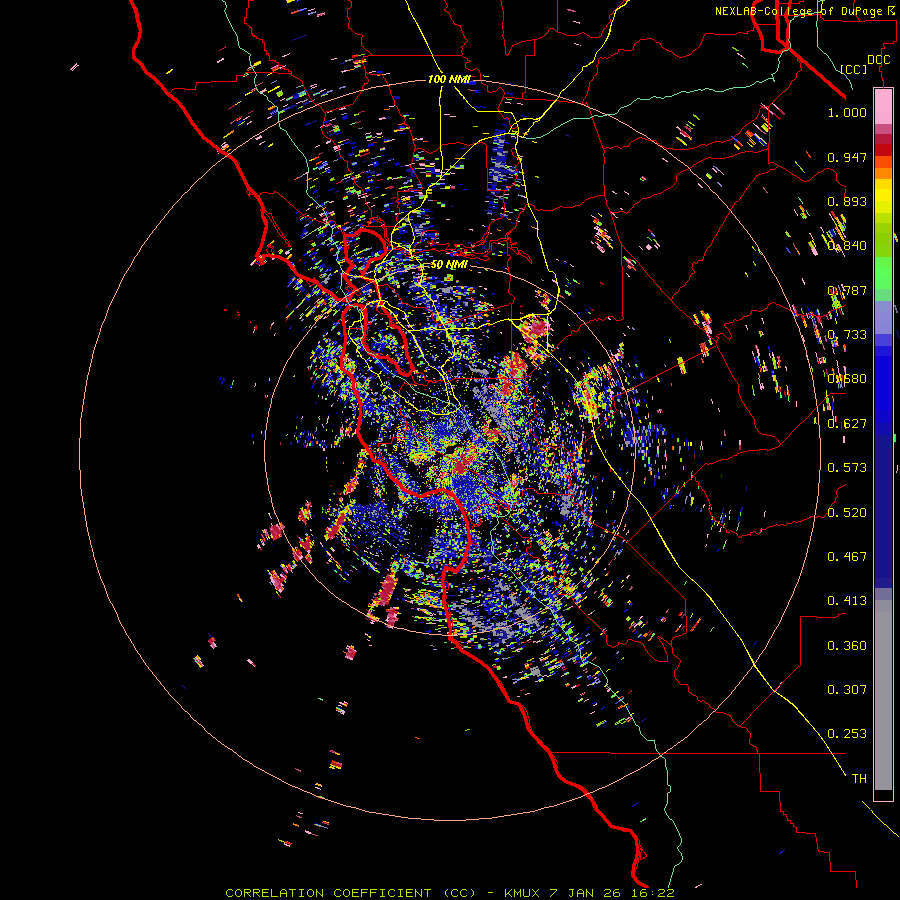Pick the orange segment of the color scale

[x=883, y=173]
